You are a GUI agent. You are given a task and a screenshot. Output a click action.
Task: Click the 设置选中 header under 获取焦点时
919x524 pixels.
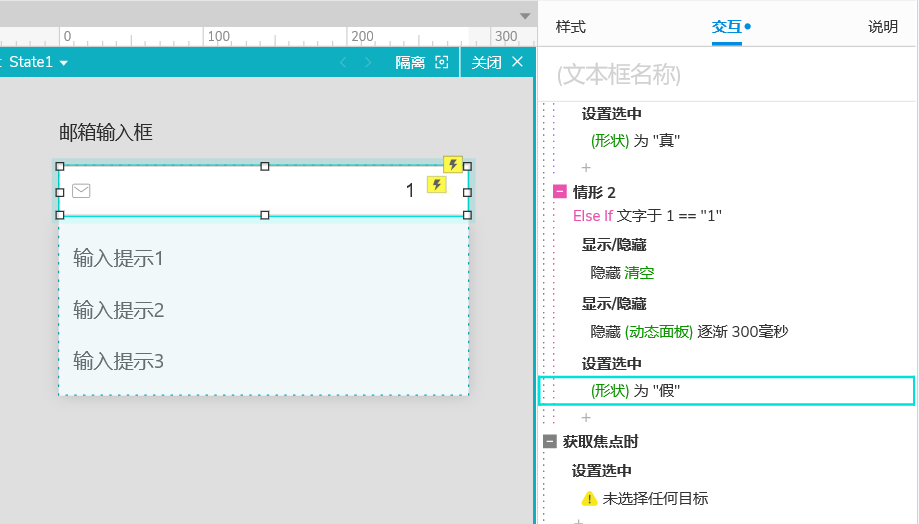(602, 471)
